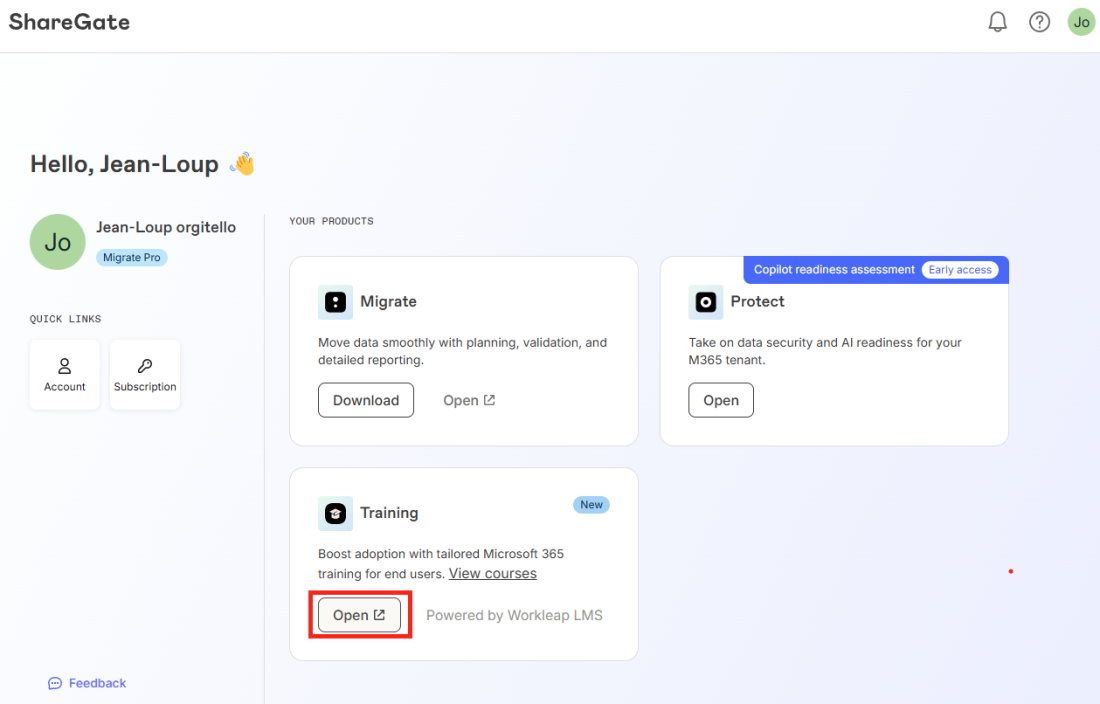
Task: Open the Protect product
Action: point(721,400)
